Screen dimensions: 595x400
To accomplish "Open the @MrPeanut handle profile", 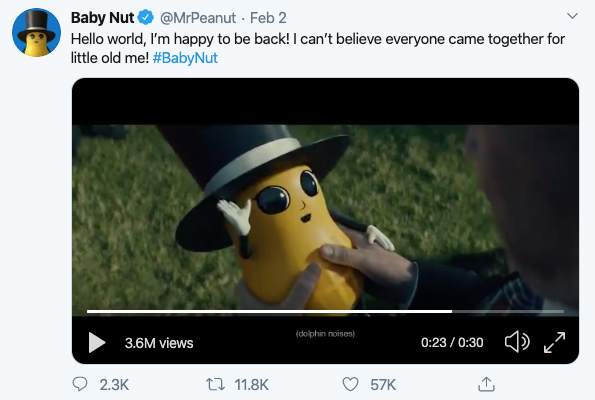I will click(198, 18).
